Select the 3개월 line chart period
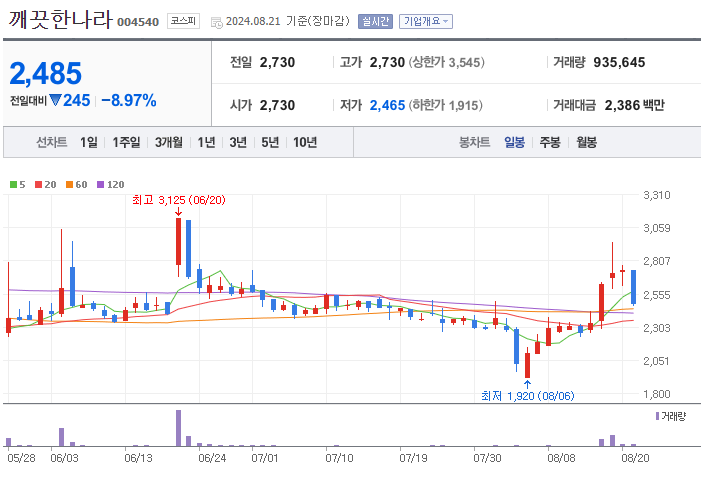This screenshot has height=477, width=701. [169, 143]
